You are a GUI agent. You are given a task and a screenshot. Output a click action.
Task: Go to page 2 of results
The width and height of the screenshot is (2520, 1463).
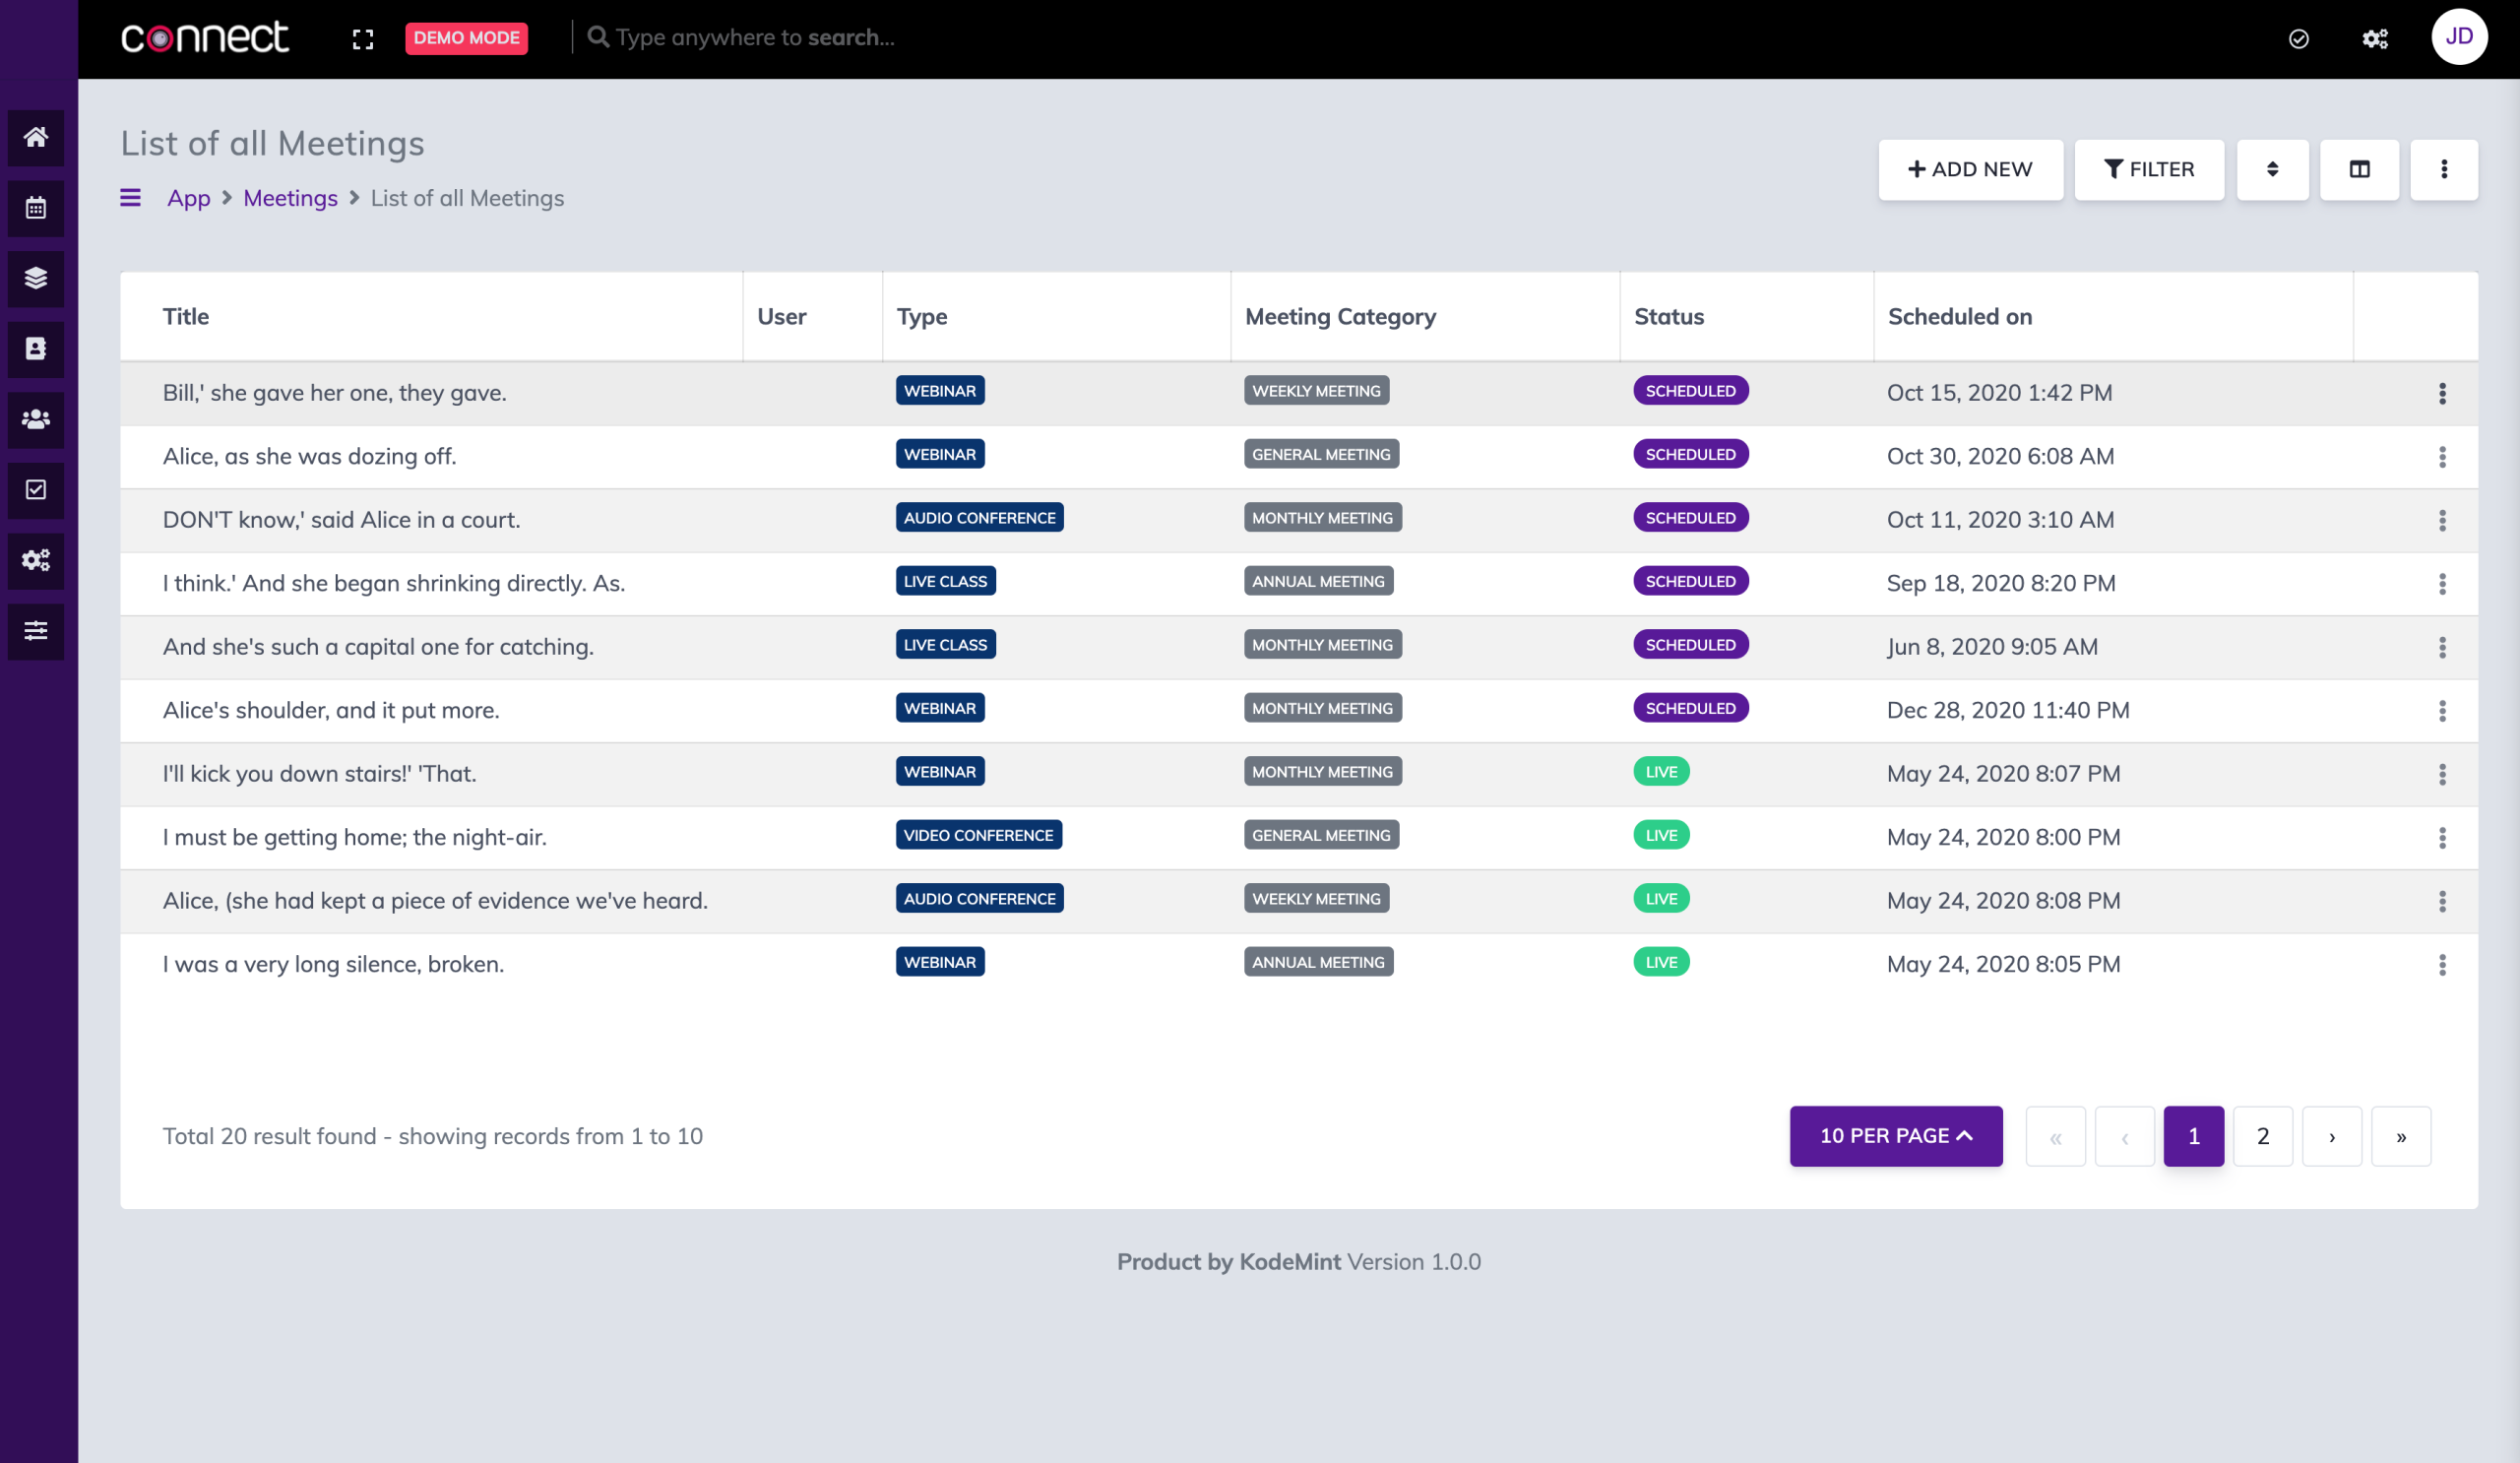2262,1136
